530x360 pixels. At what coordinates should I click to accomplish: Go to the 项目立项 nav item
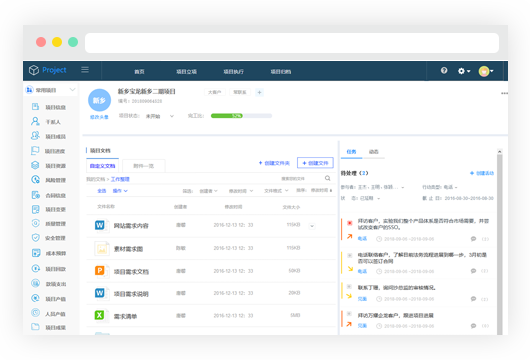[187, 72]
